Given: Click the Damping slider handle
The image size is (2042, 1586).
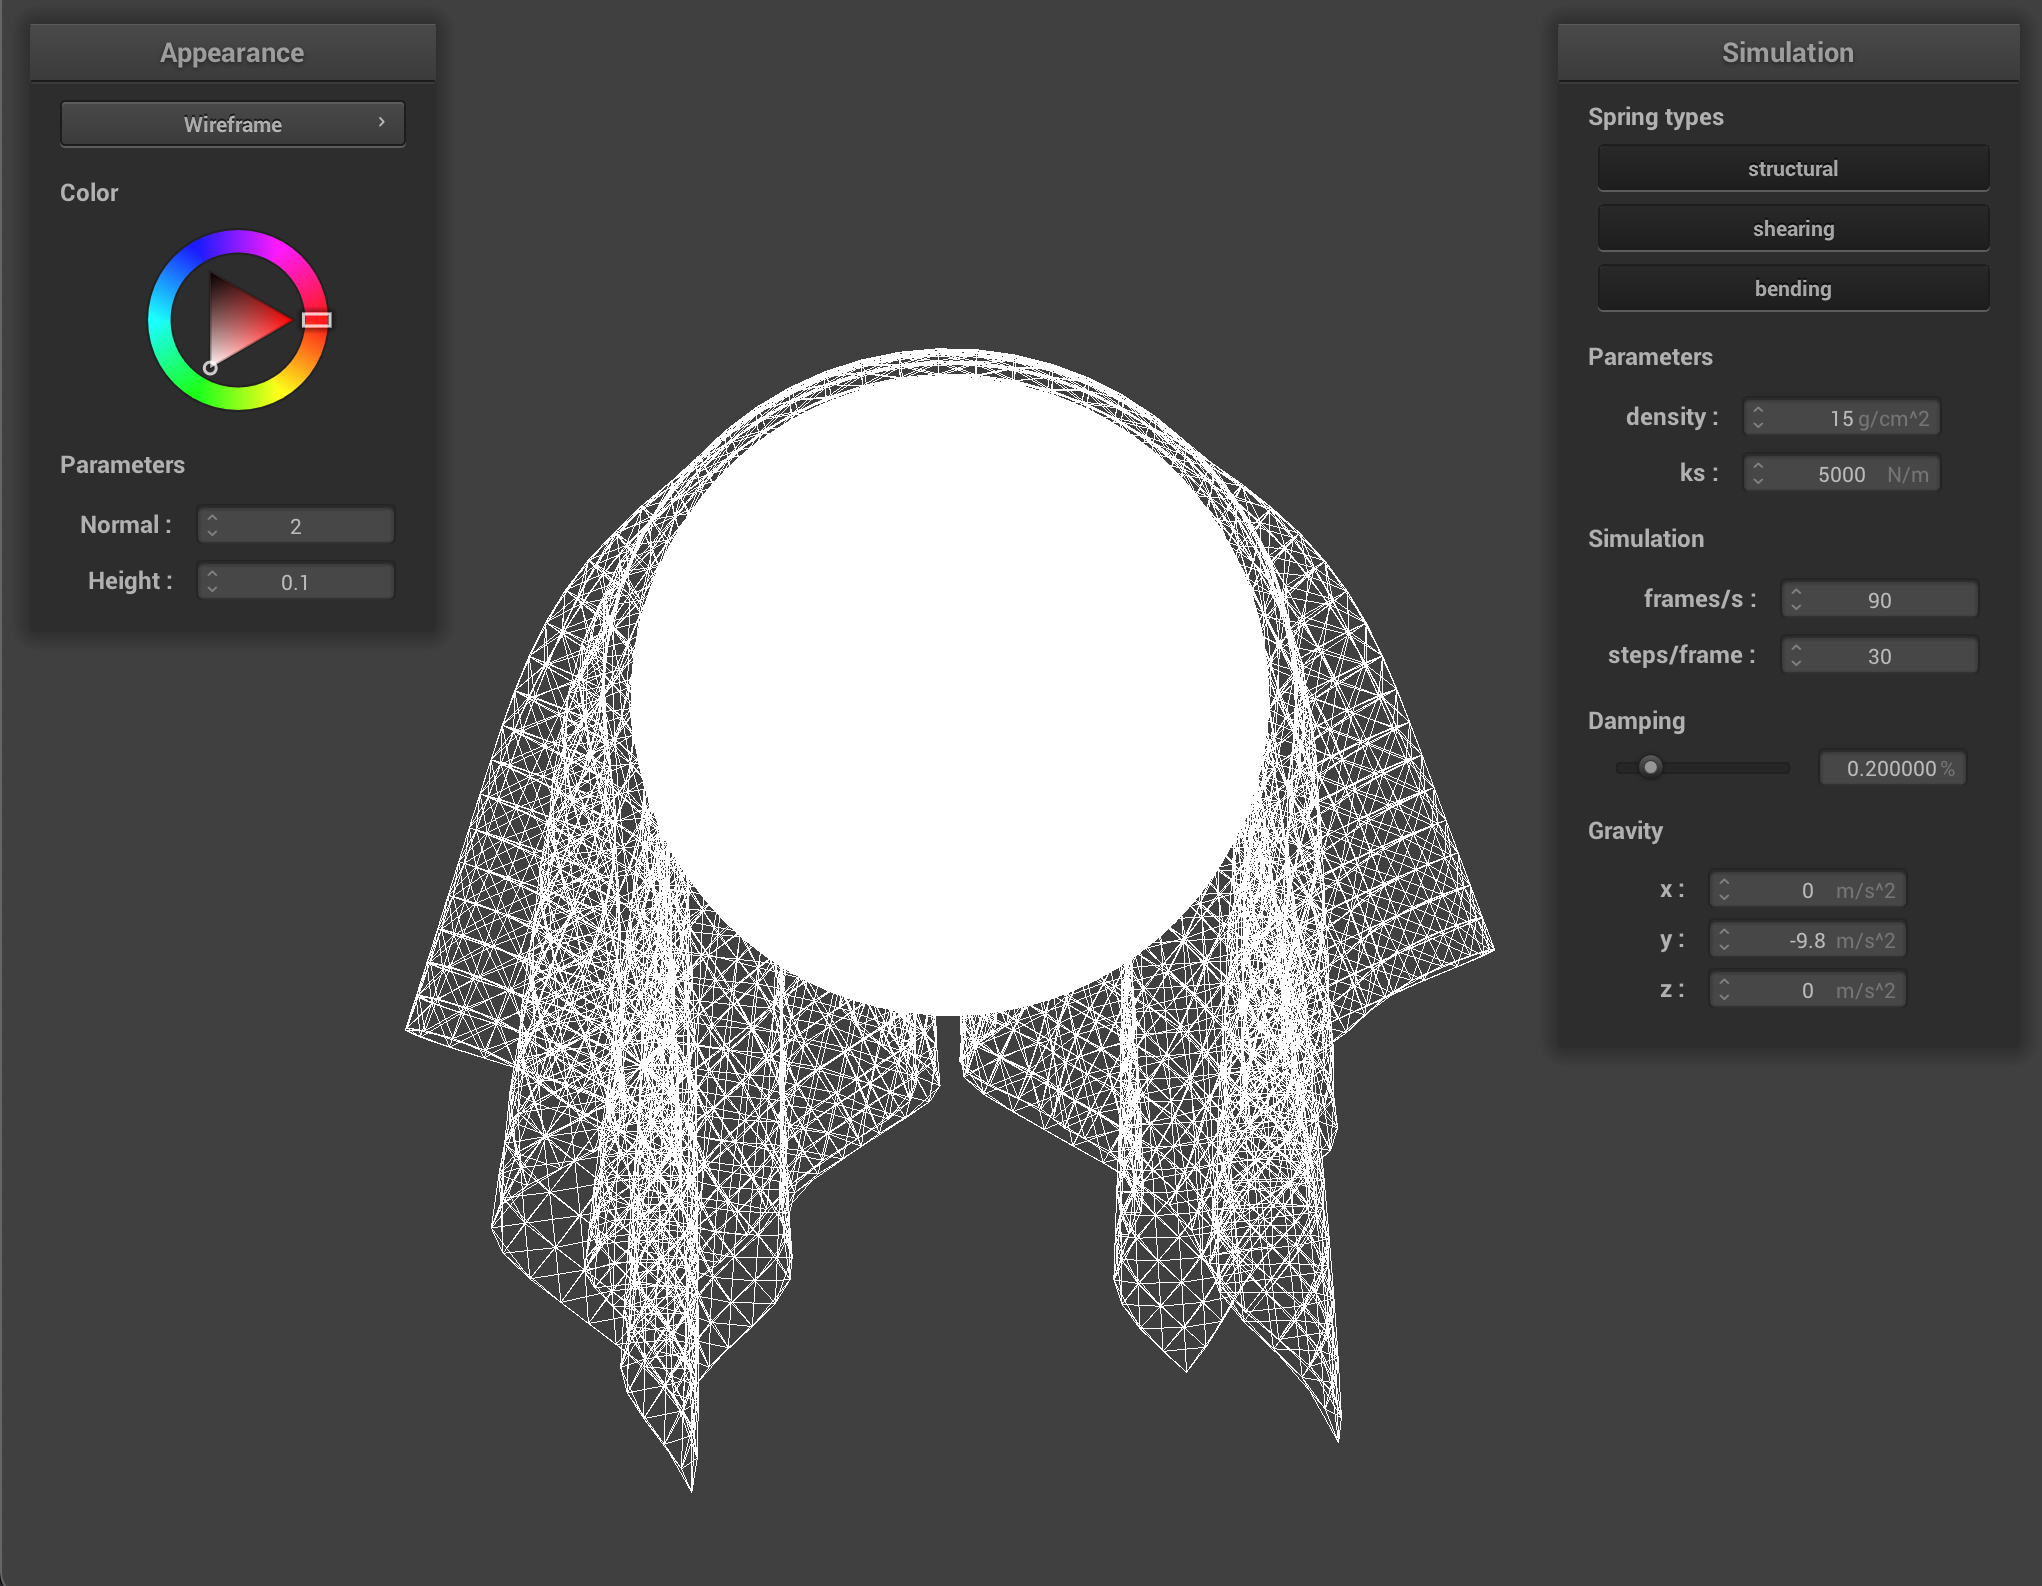Looking at the screenshot, I should point(1651,767).
